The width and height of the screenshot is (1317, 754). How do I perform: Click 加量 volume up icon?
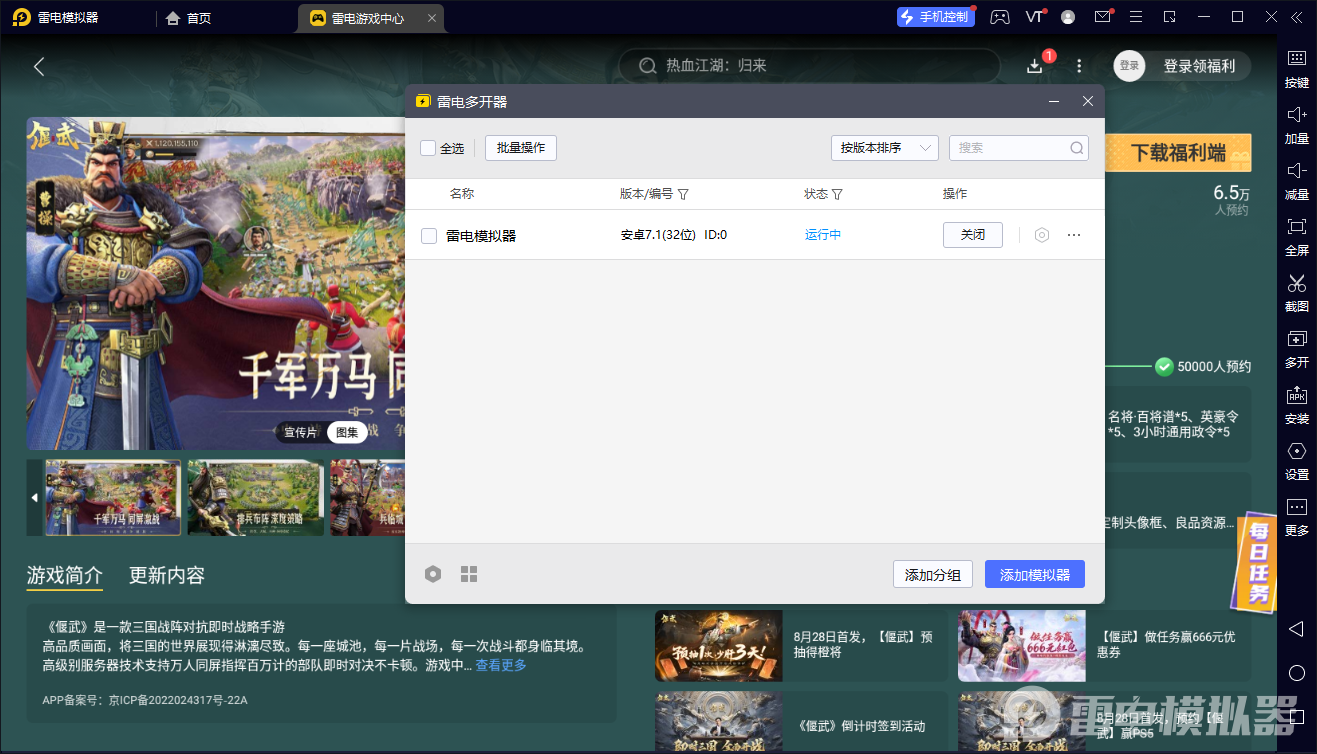1296,115
